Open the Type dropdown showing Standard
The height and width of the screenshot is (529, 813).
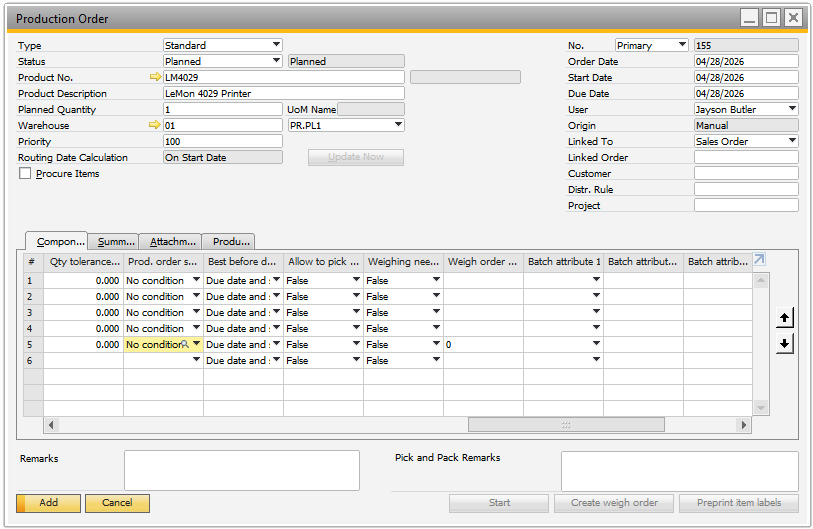(276, 45)
